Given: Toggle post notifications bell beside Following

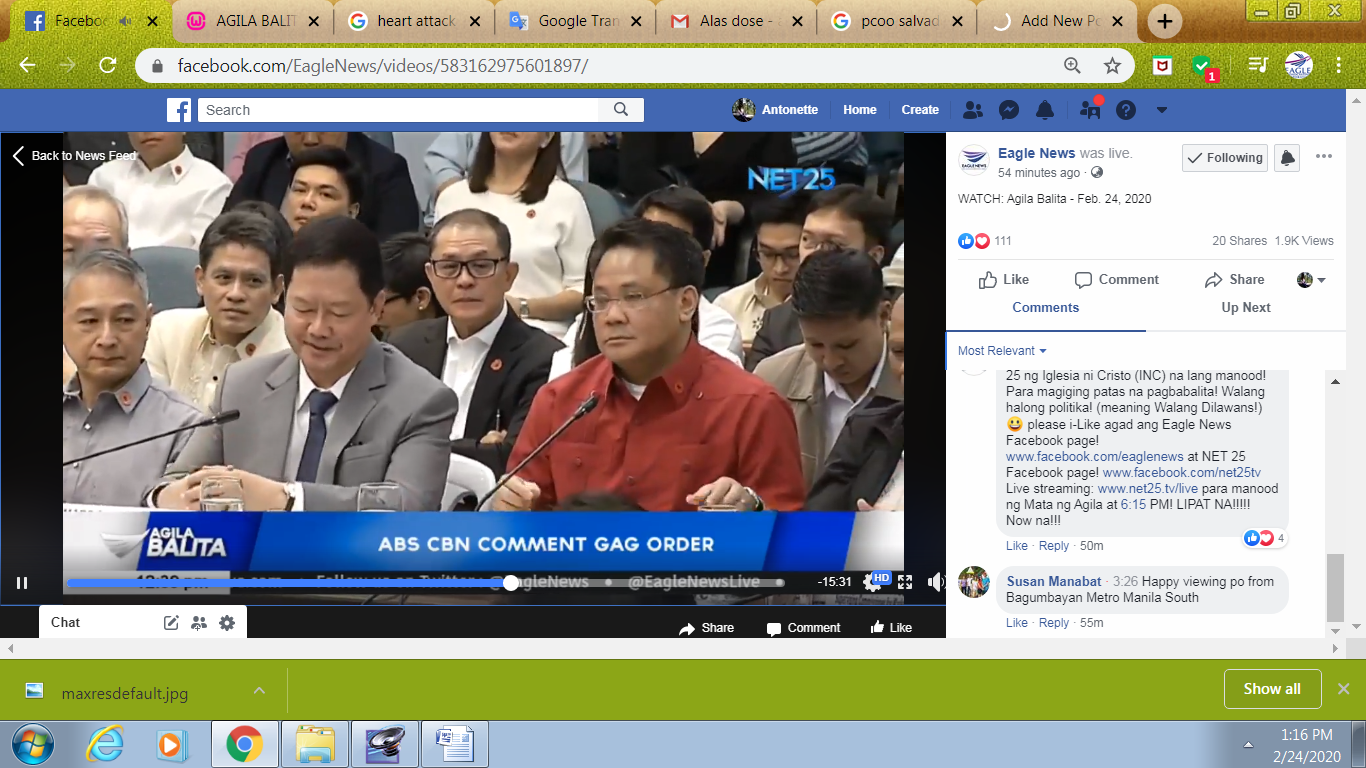Looking at the screenshot, I should click(x=1288, y=158).
